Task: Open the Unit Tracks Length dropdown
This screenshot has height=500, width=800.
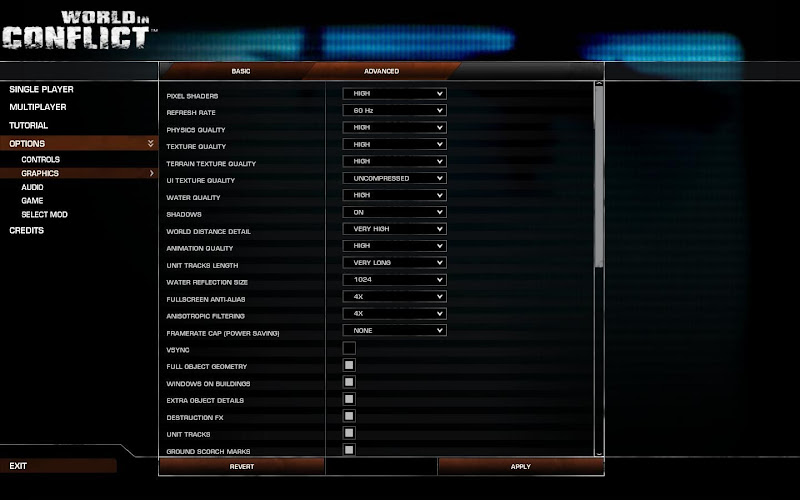Action: click(x=394, y=263)
